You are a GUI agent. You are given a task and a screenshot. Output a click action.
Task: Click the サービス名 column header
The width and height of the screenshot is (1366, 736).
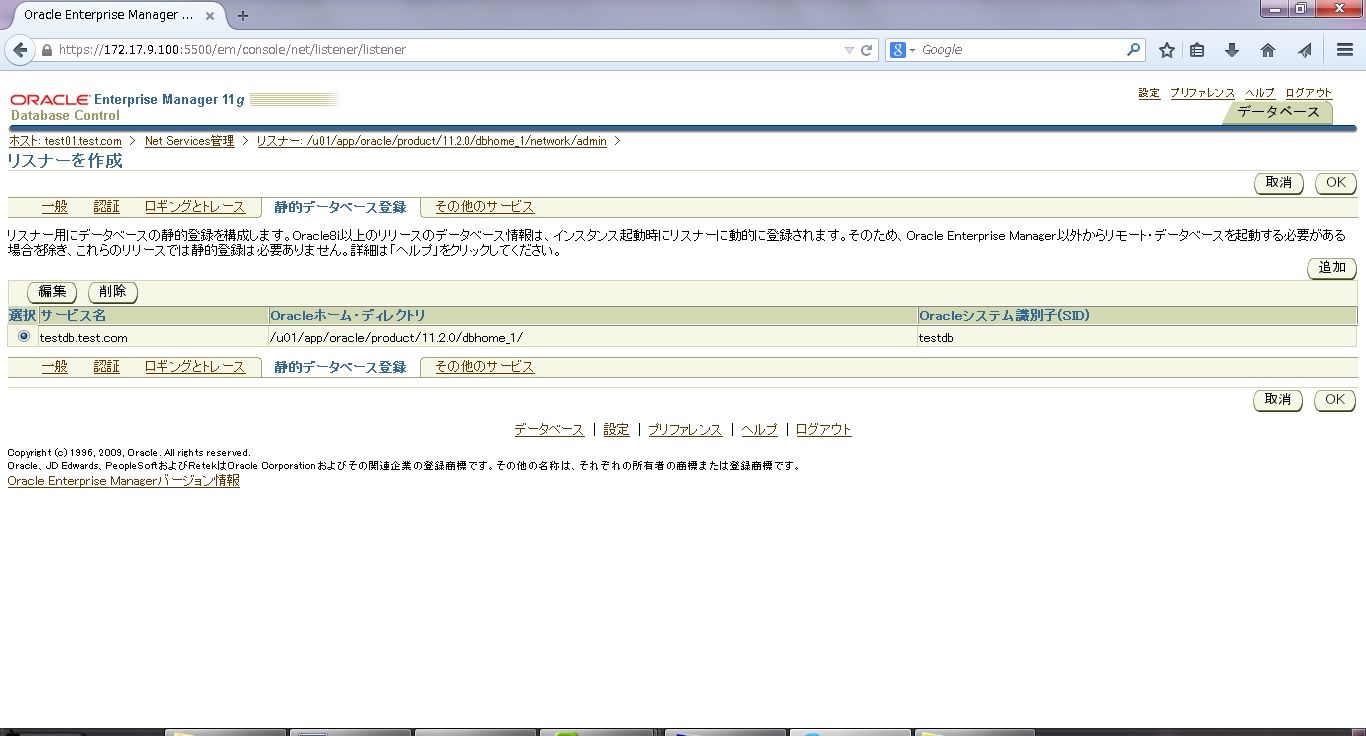(154, 316)
